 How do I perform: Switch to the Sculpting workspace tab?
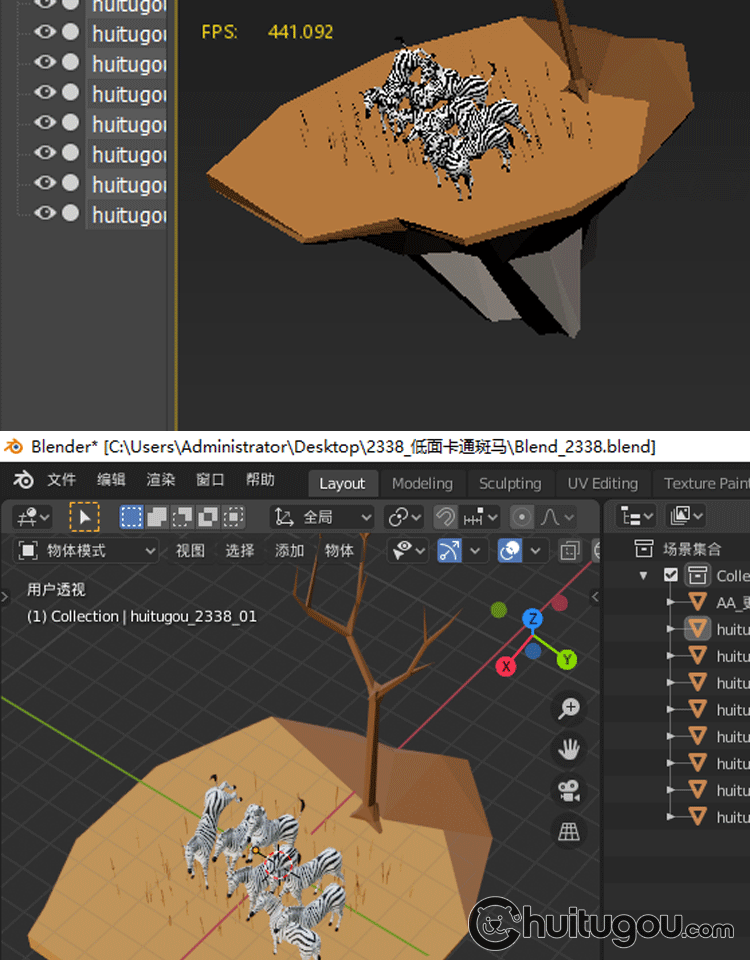[x=509, y=483]
